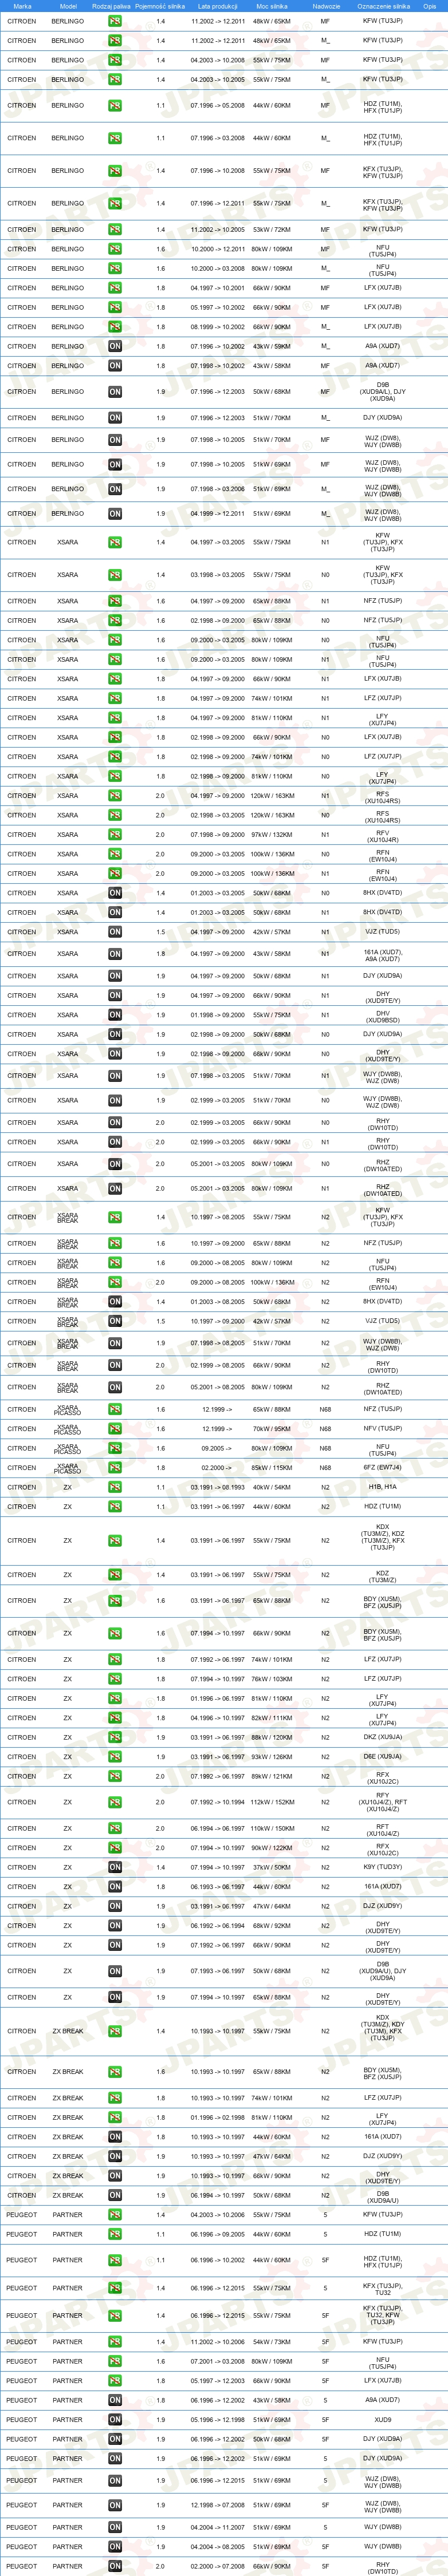Screen dimensions: 448x2576
Task: Click the petrol icon in the ZX KDZ (TU3M/Z) row
Action: click(115, 1575)
